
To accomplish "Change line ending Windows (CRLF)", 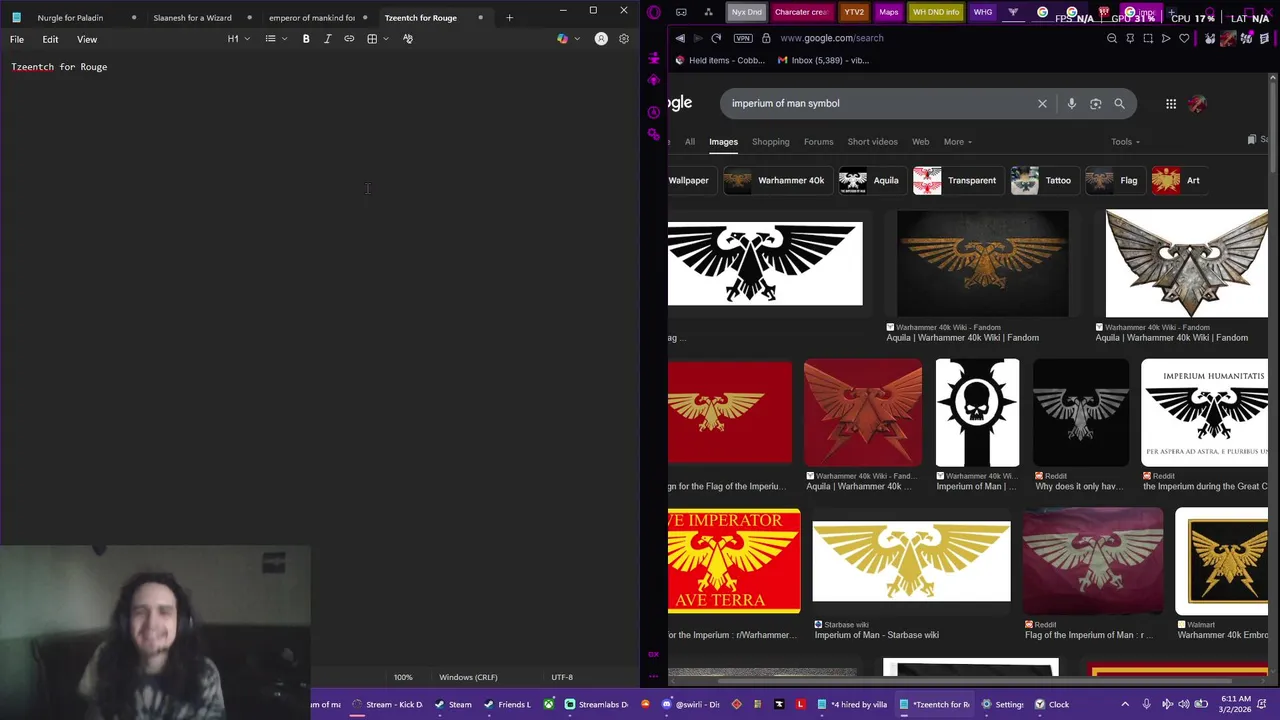I will coord(468,677).
